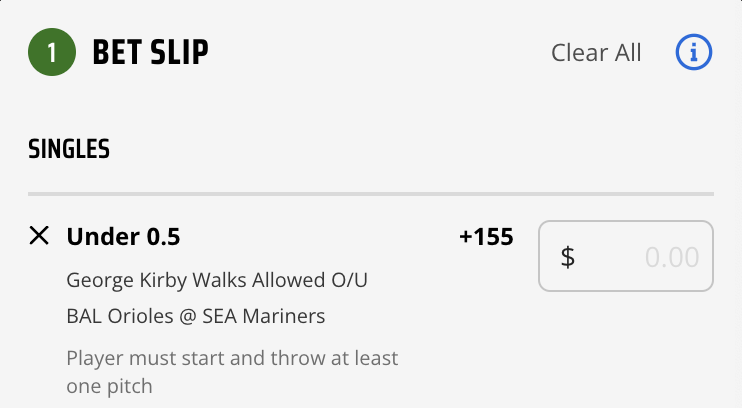Focus the wager amount input field
Screen dimensions: 742x408
pyautogui.click(x=626, y=256)
